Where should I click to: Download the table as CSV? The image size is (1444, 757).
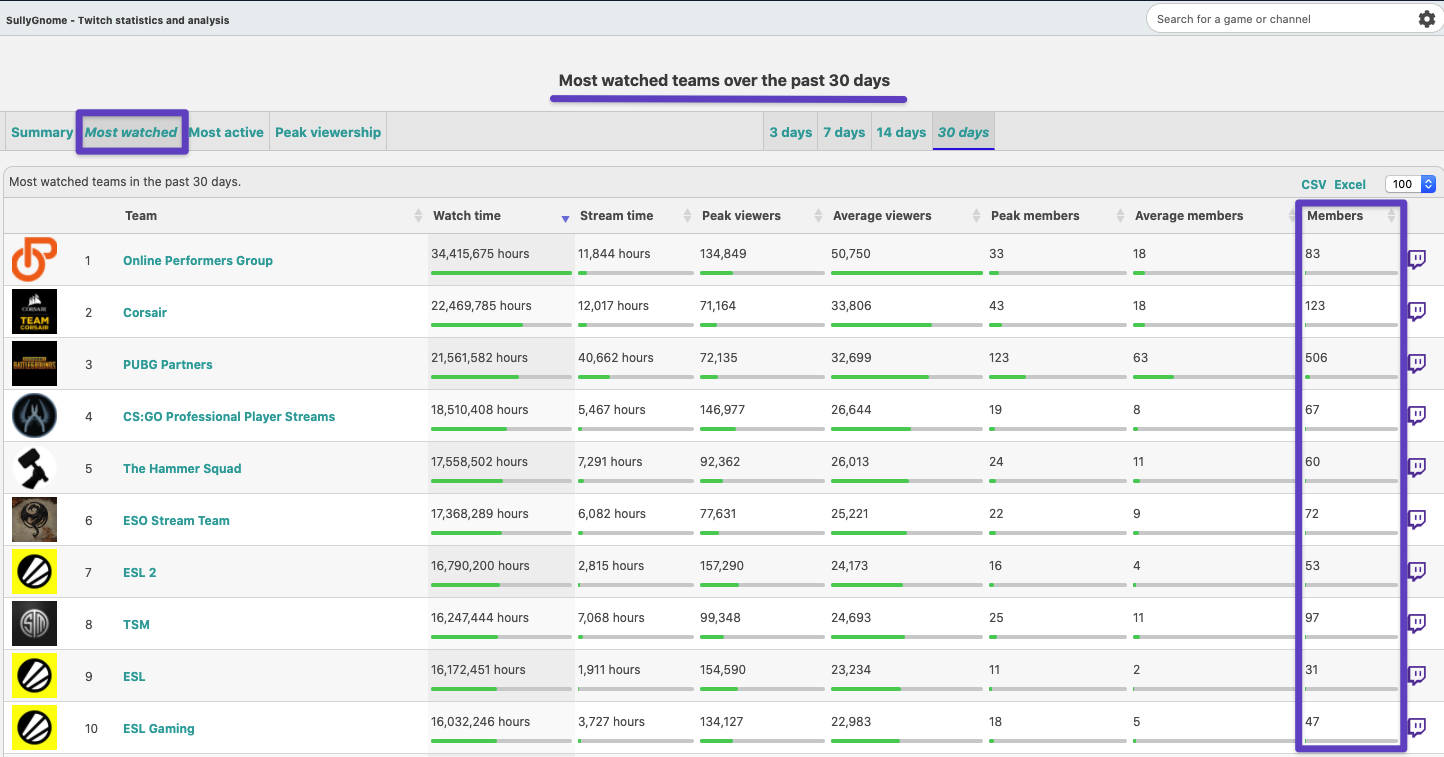[x=1313, y=184]
